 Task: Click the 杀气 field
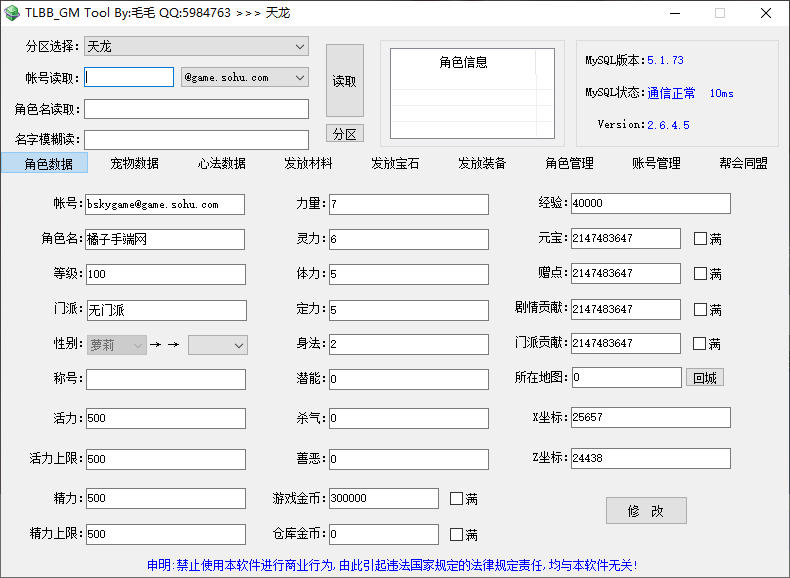(x=409, y=418)
